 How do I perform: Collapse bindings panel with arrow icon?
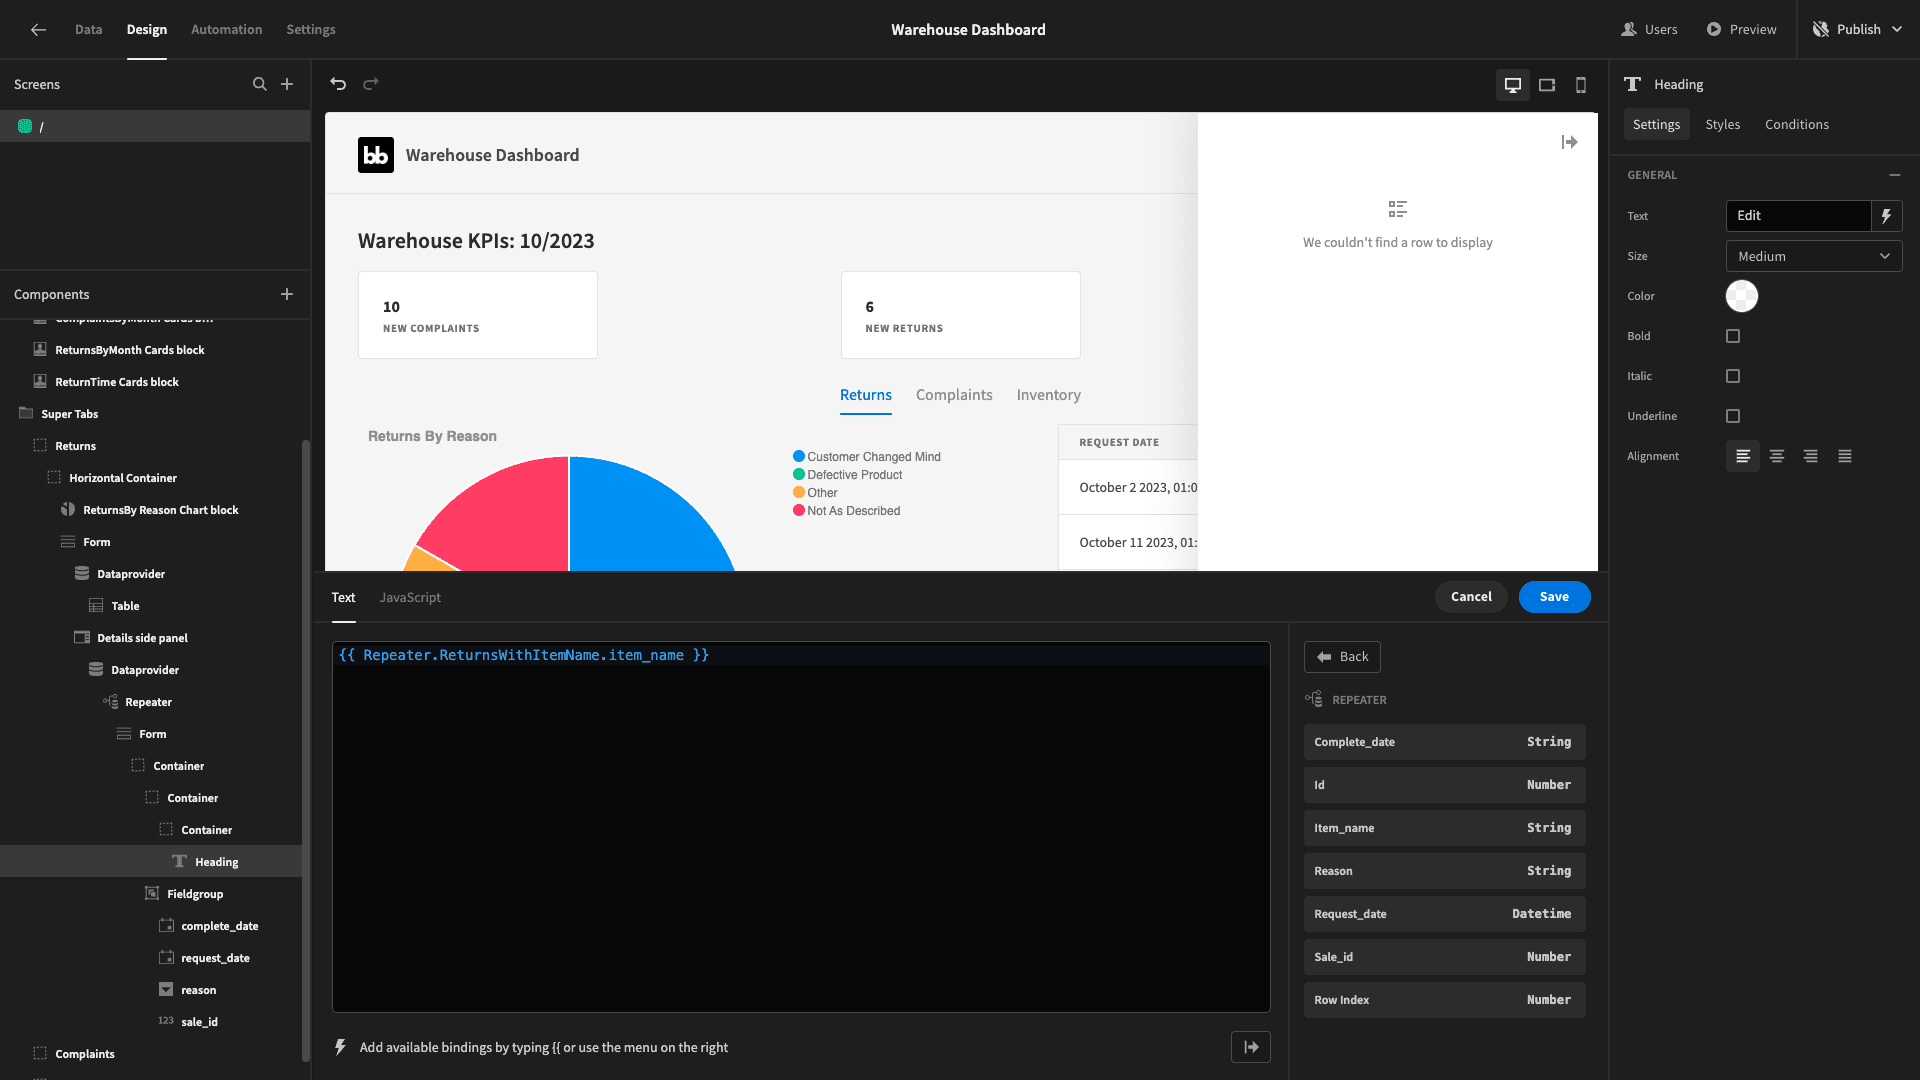(x=1251, y=1047)
